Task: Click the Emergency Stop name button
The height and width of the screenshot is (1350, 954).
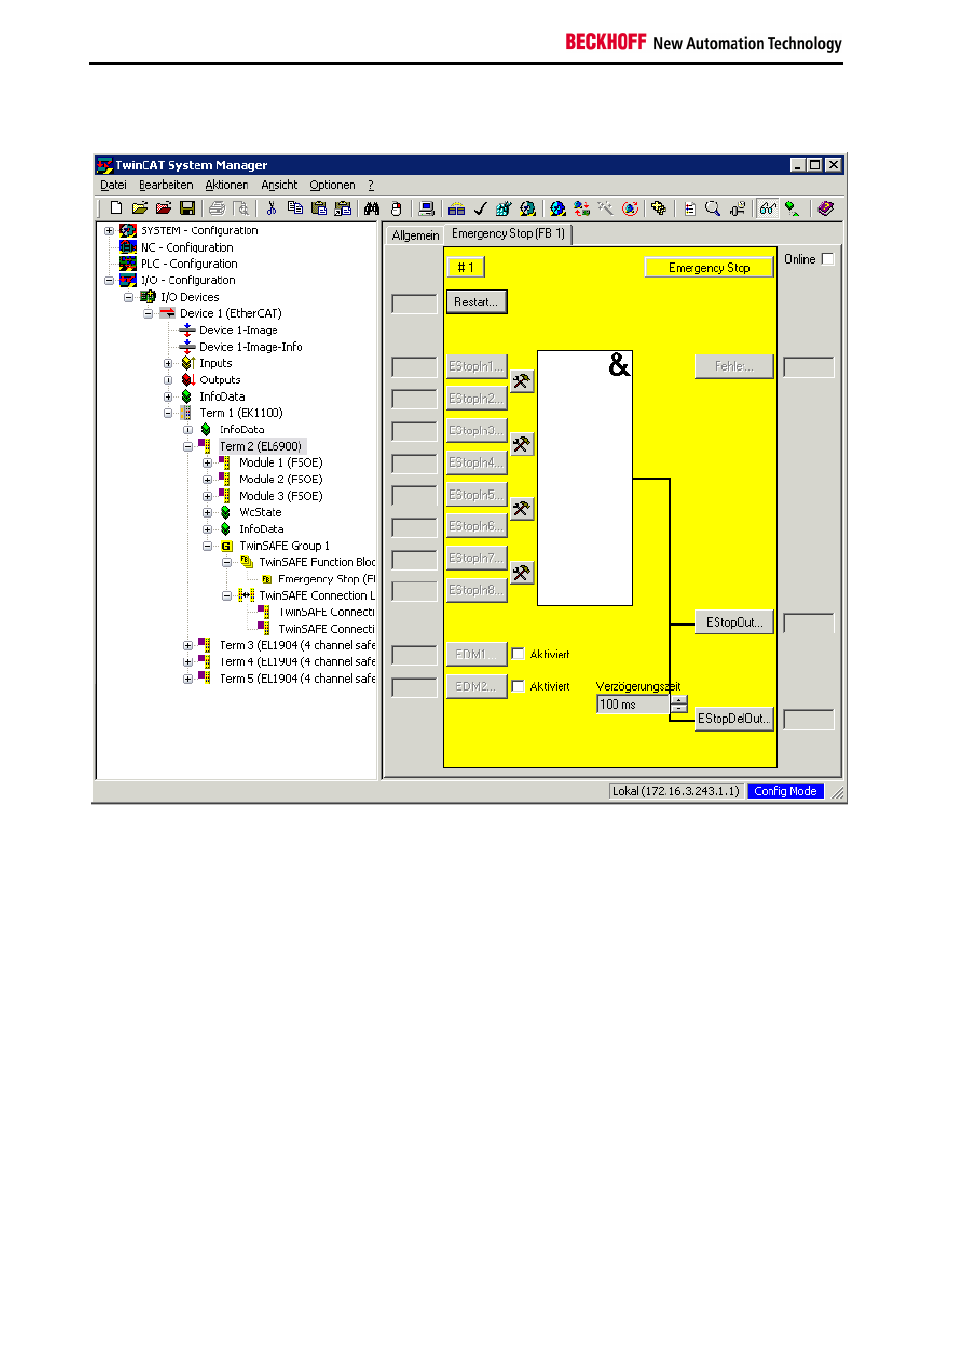Action: click(x=709, y=267)
